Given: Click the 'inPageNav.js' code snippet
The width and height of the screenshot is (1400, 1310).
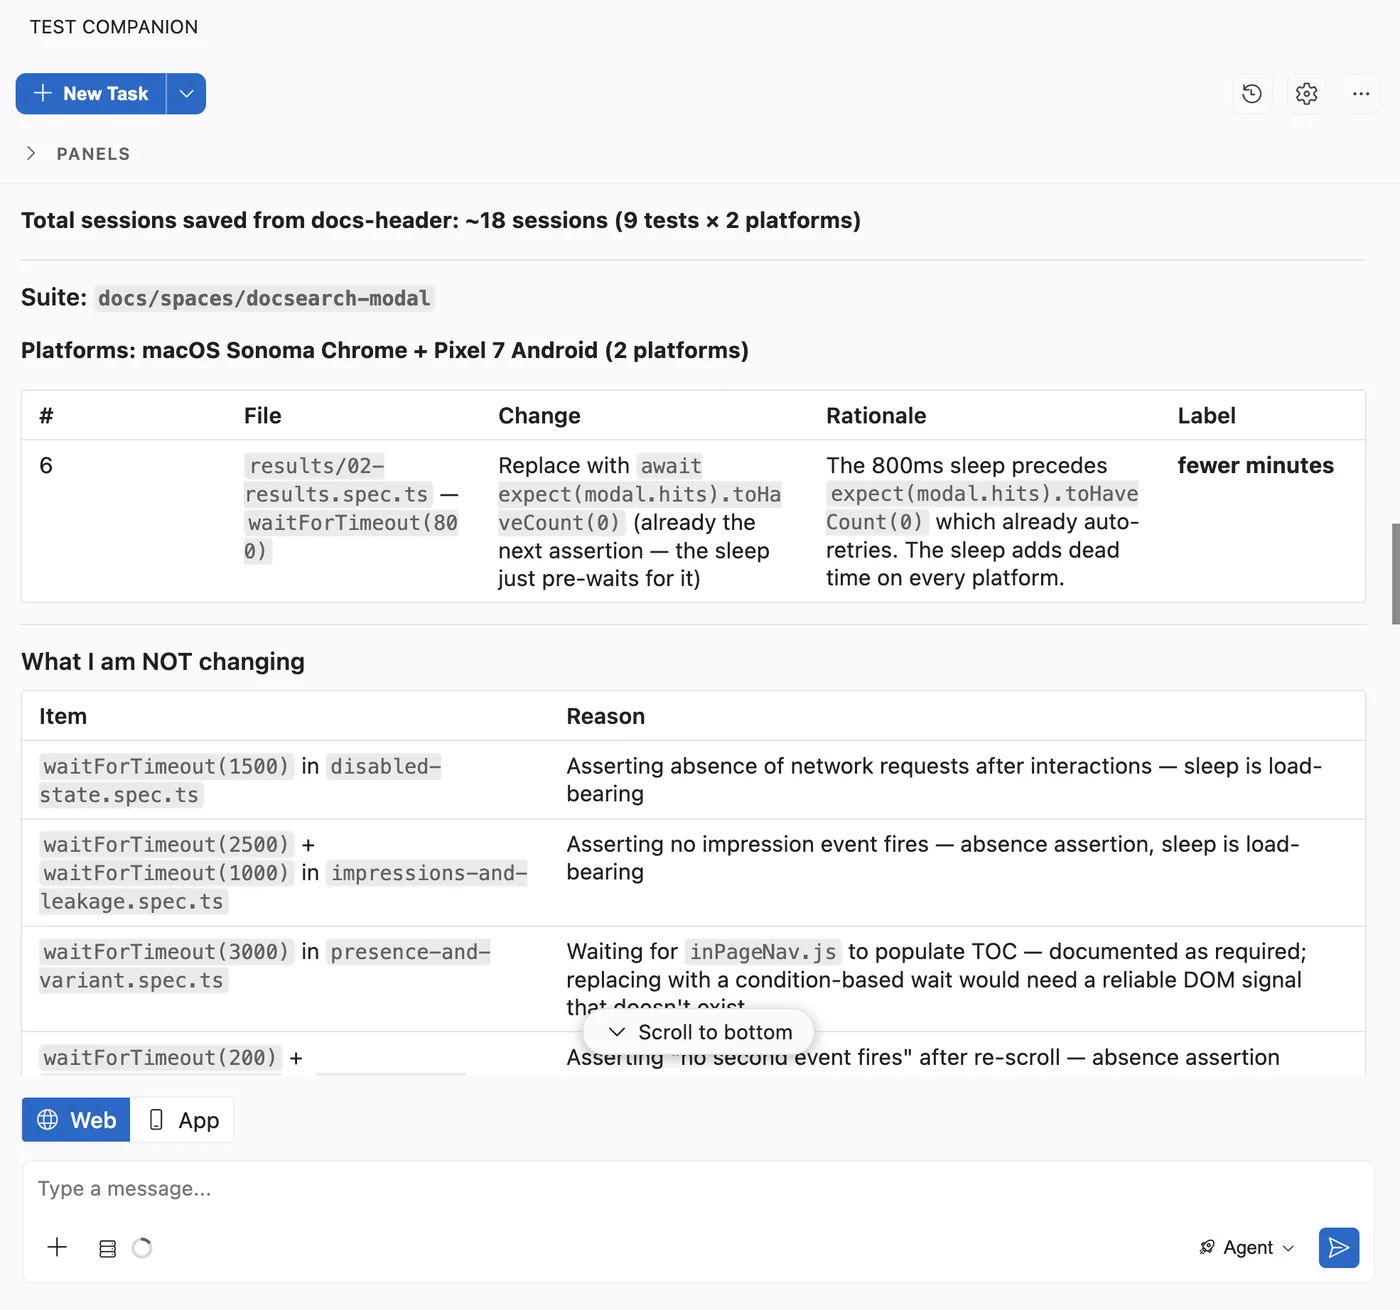Looking at the screenshot, I should pyautogui.click(x=765, y=952).
